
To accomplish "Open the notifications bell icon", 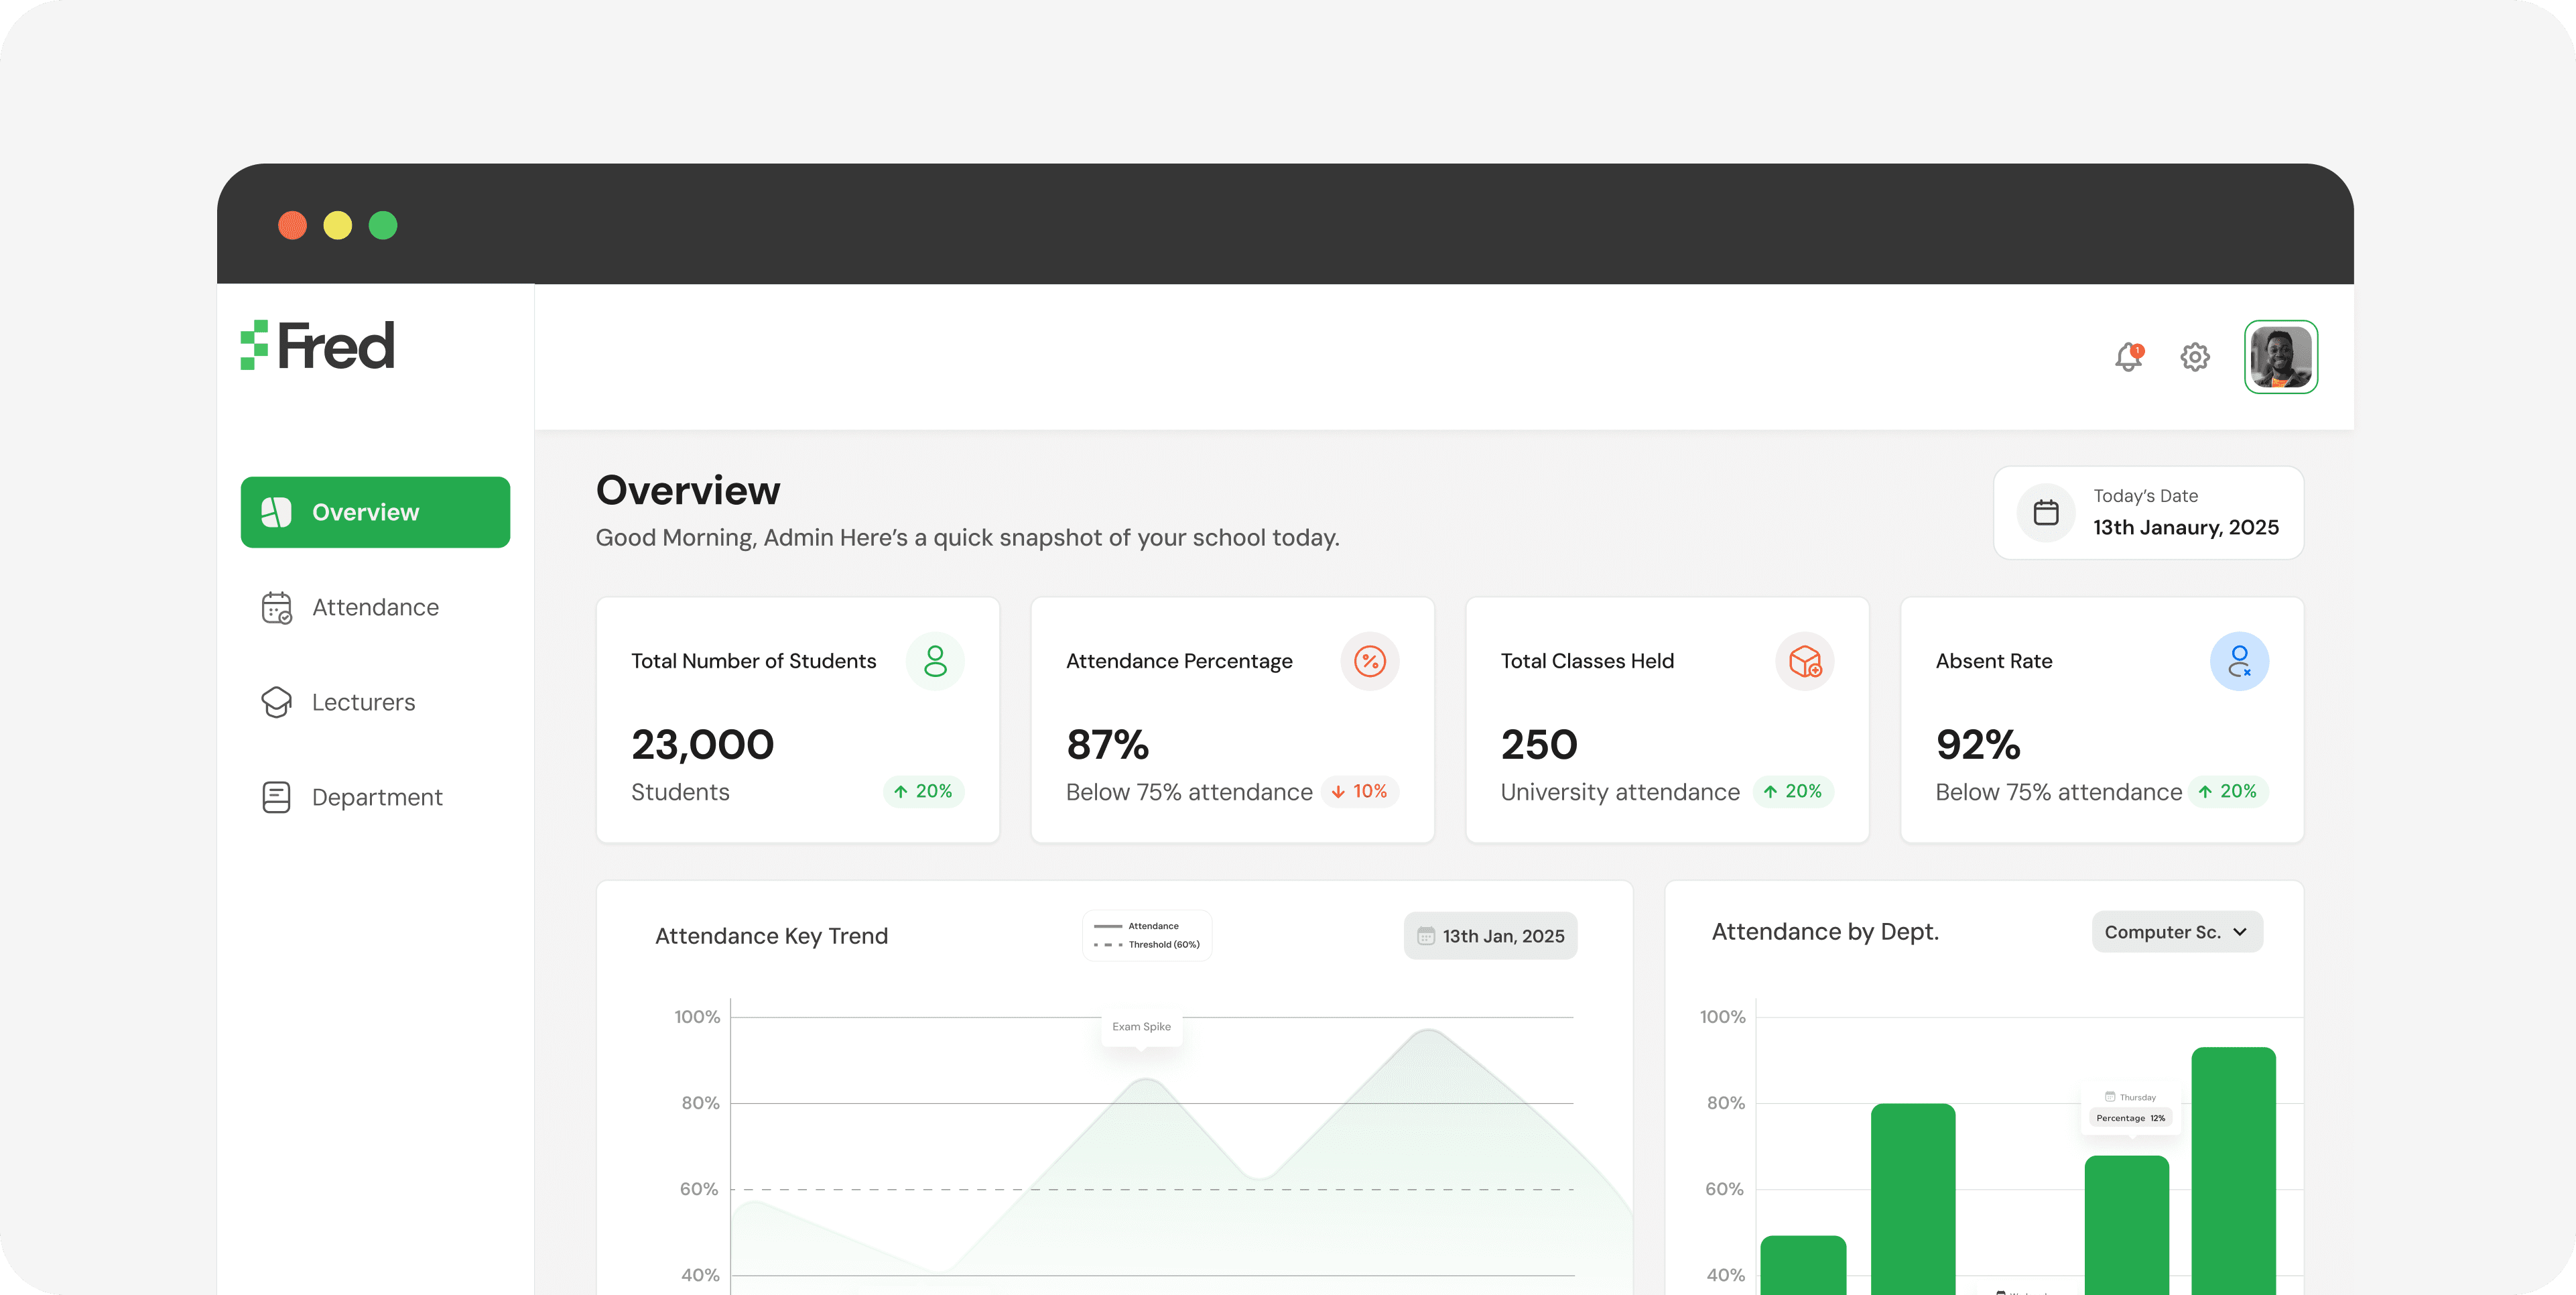I will 2128,357.
